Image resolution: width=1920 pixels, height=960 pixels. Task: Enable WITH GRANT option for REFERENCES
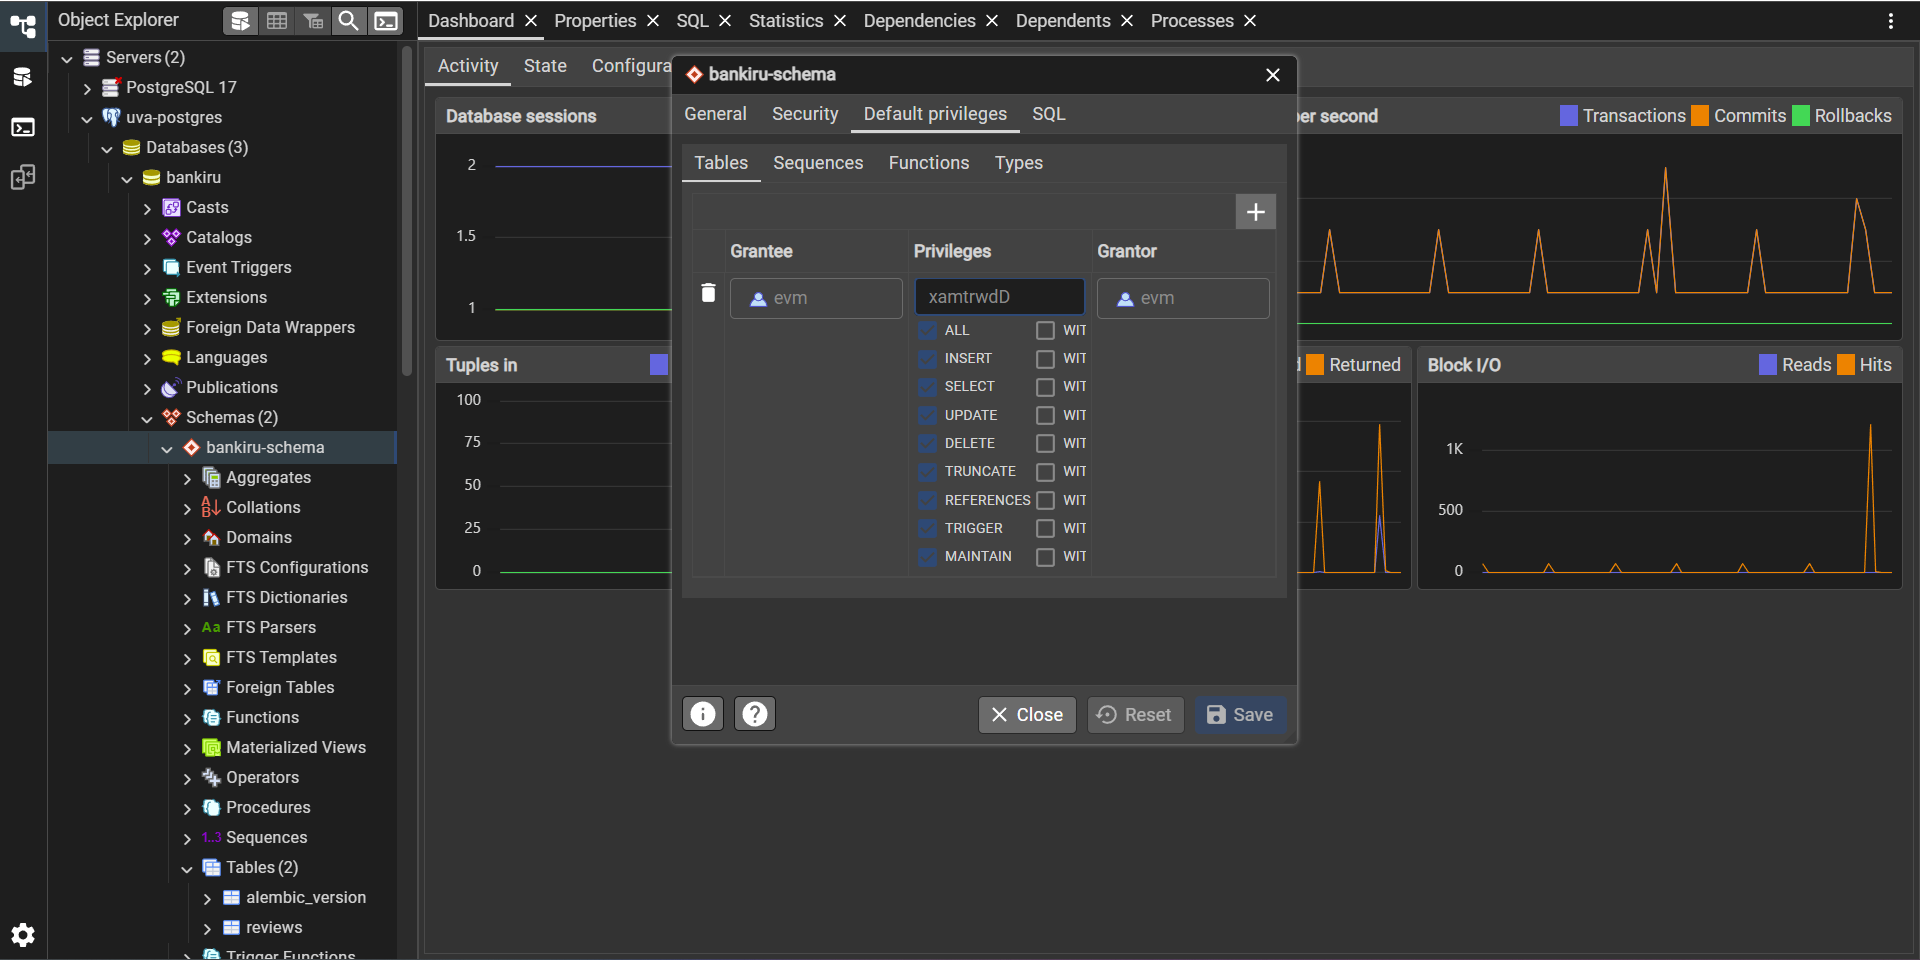click(x=1045, y=501)
